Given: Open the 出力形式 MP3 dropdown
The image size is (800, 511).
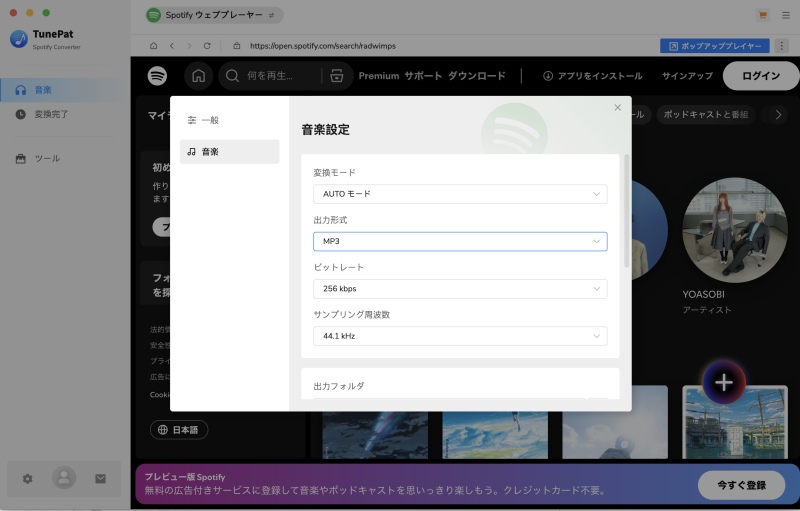Looking at the screenshot, I should click(x=460, y=241).
